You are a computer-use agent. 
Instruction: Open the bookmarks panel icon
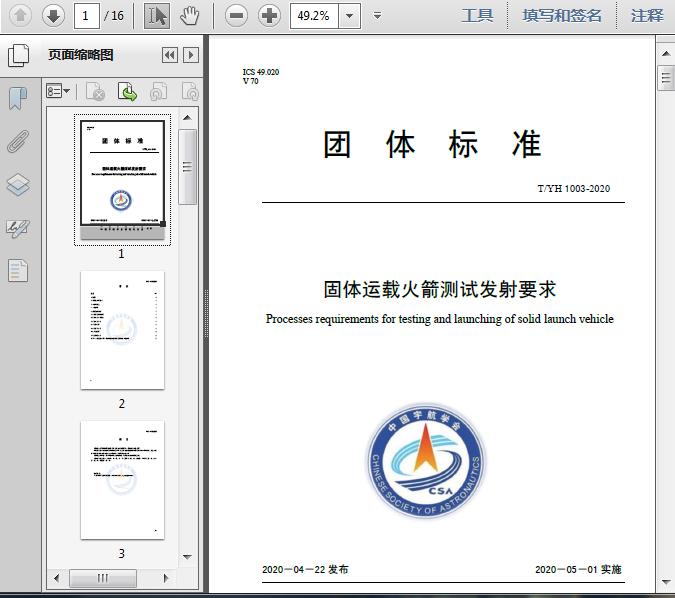18,99
